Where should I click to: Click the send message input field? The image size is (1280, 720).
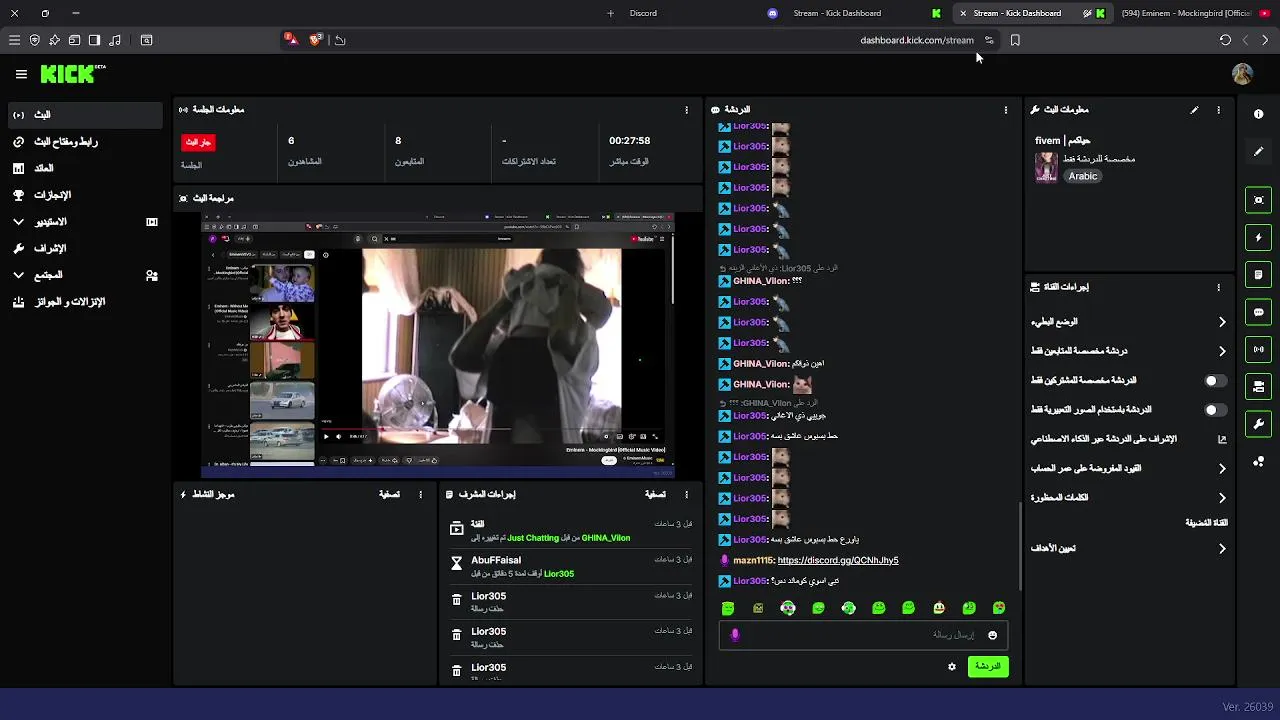click(863, 635)
